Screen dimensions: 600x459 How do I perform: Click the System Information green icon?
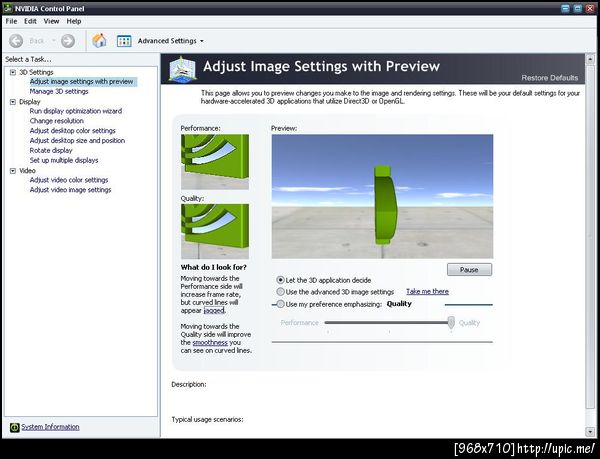15,427
